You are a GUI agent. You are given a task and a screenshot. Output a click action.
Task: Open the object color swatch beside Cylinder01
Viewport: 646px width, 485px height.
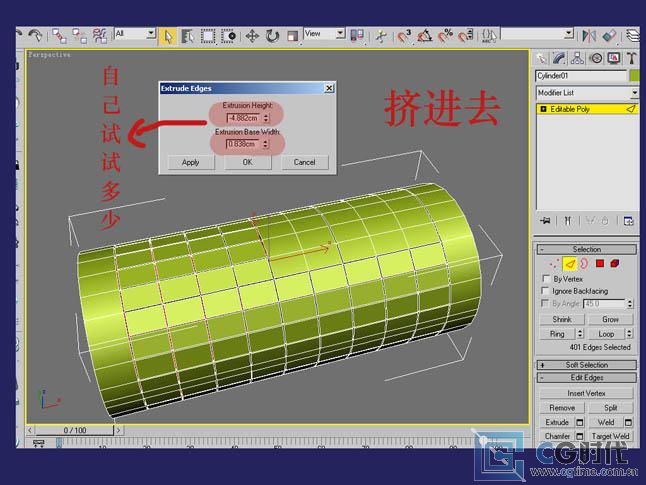(x=634, y=76)
